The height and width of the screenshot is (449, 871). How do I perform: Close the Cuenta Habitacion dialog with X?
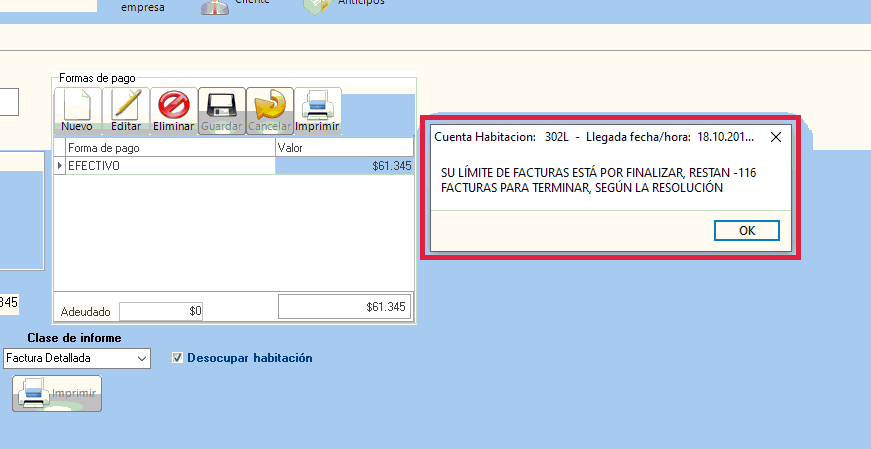776,135
